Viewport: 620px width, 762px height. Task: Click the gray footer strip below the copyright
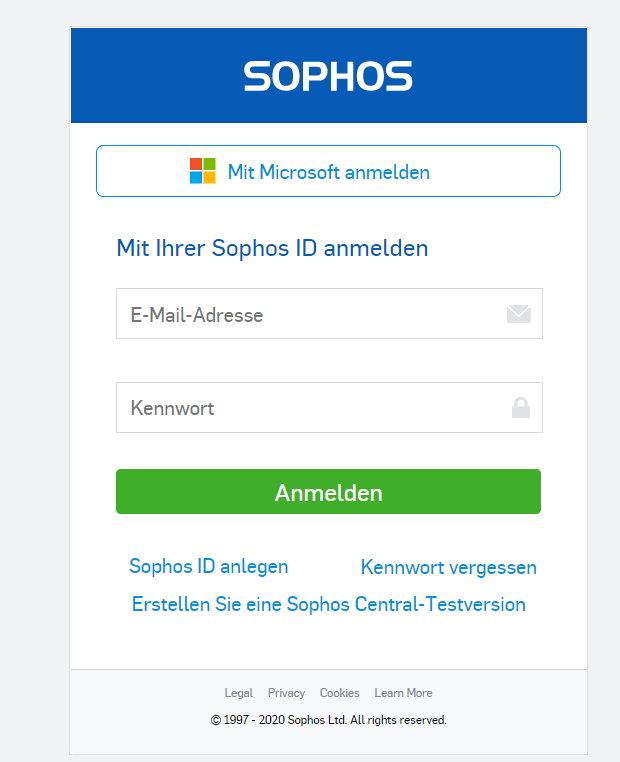coord(328,742)
